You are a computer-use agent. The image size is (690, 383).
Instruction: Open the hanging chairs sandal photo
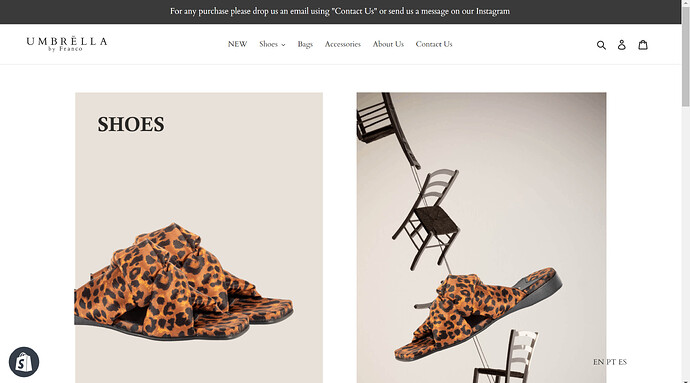[481, 238]
